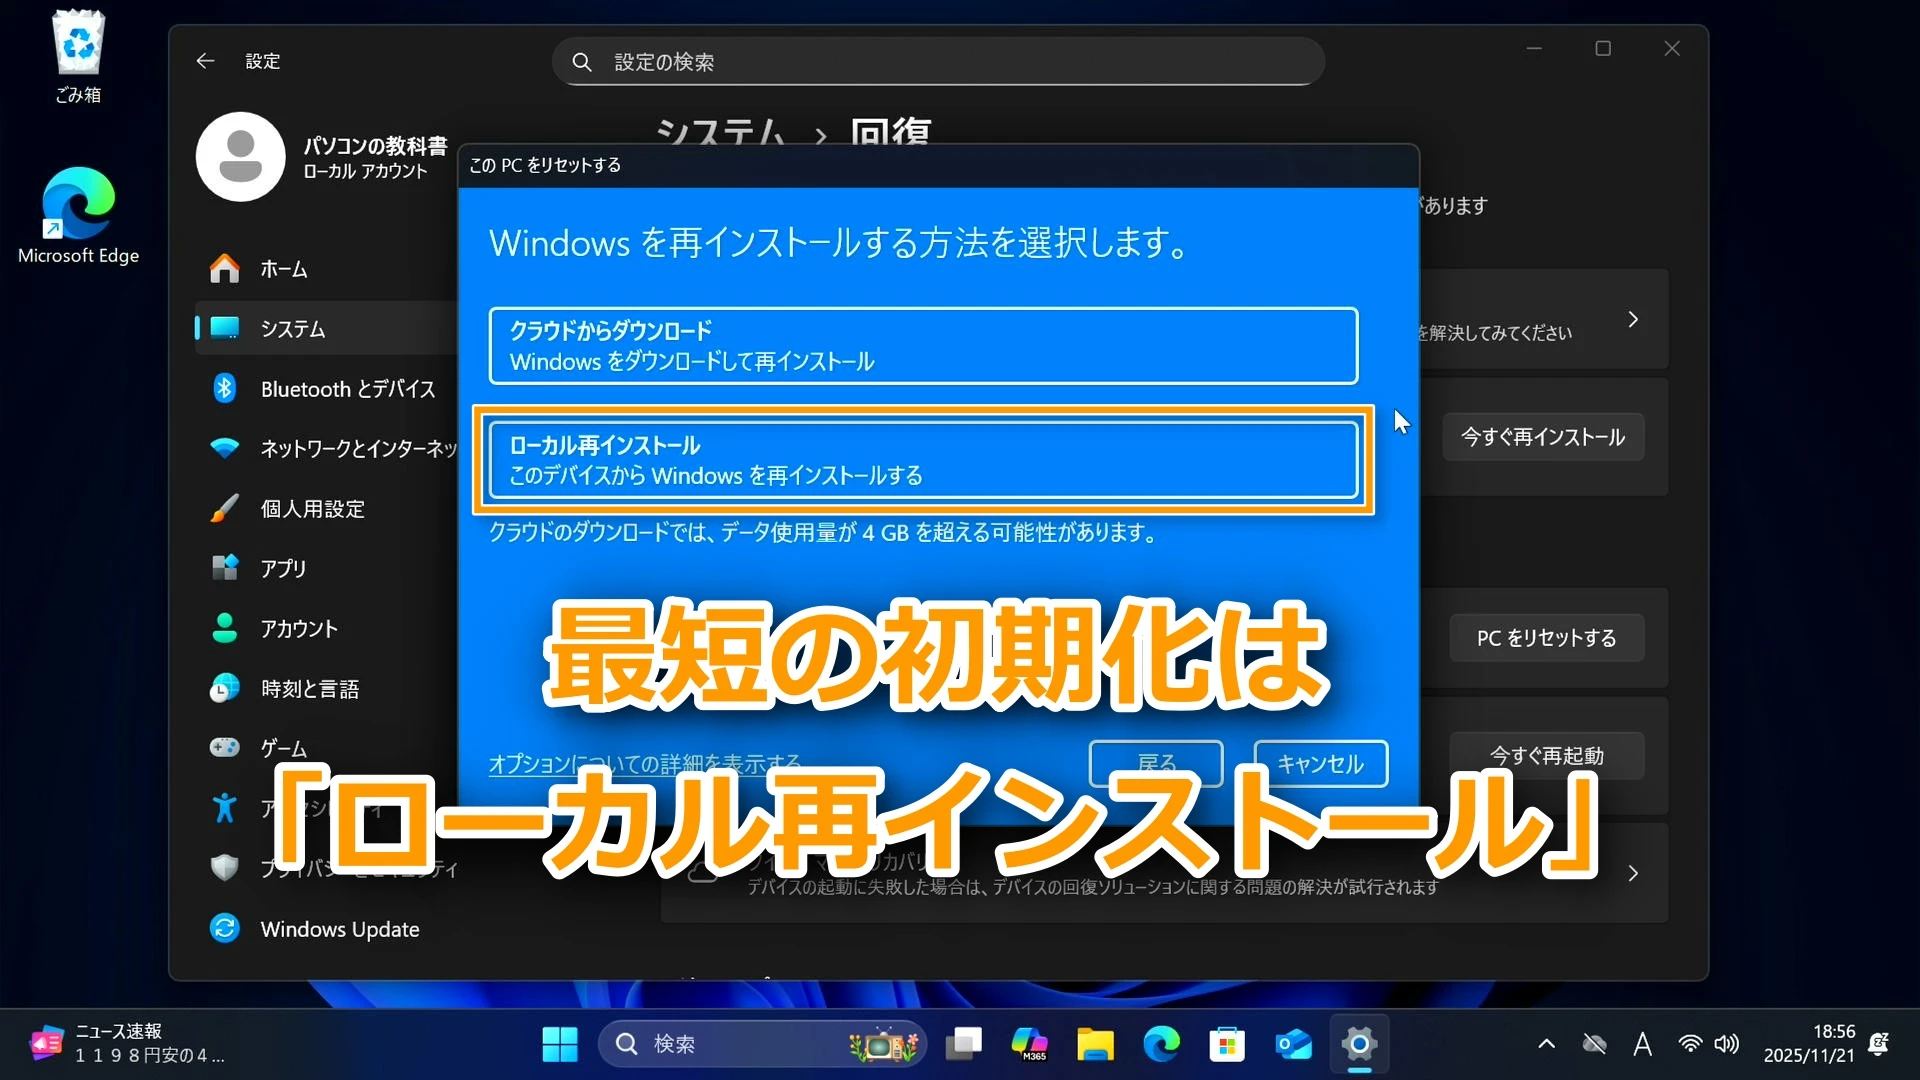Expand the troubleshoot row chevron
The image size is (1920, 1080).
(x=1633, y=320)
